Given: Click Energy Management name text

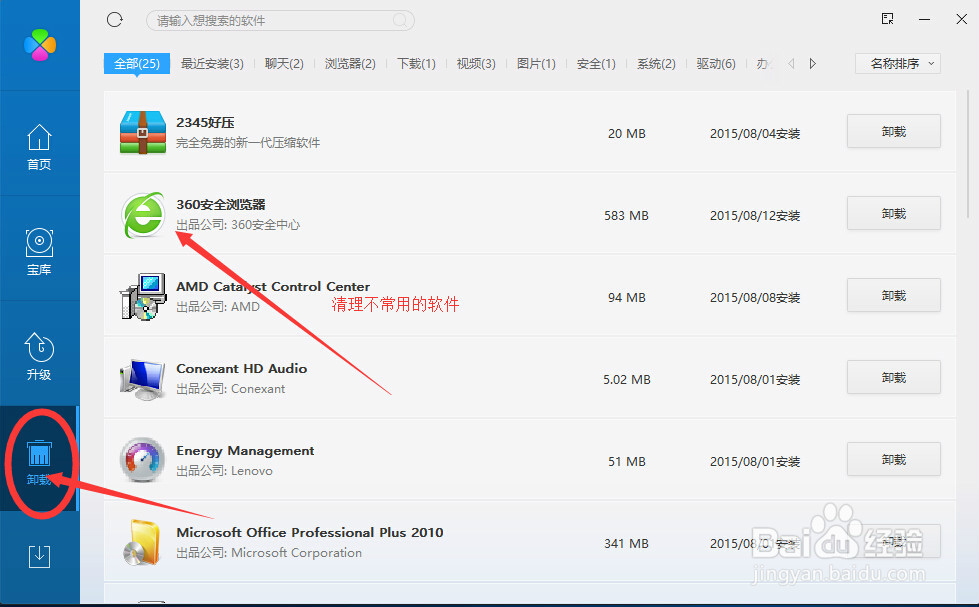Looking at the screenshot, I should click(245, 451).
